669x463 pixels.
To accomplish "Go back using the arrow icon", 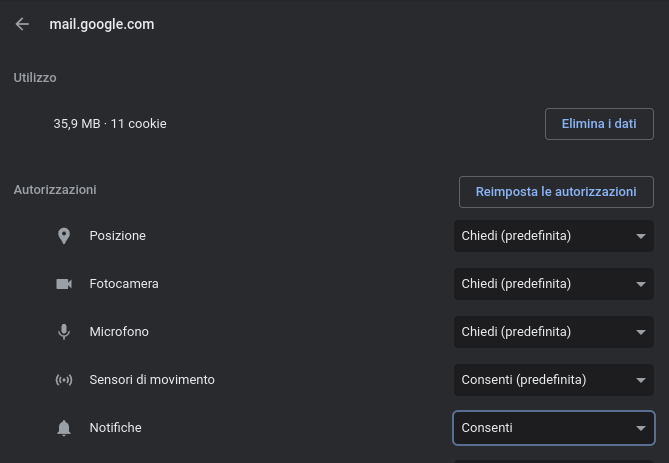I will pos(22,24).
